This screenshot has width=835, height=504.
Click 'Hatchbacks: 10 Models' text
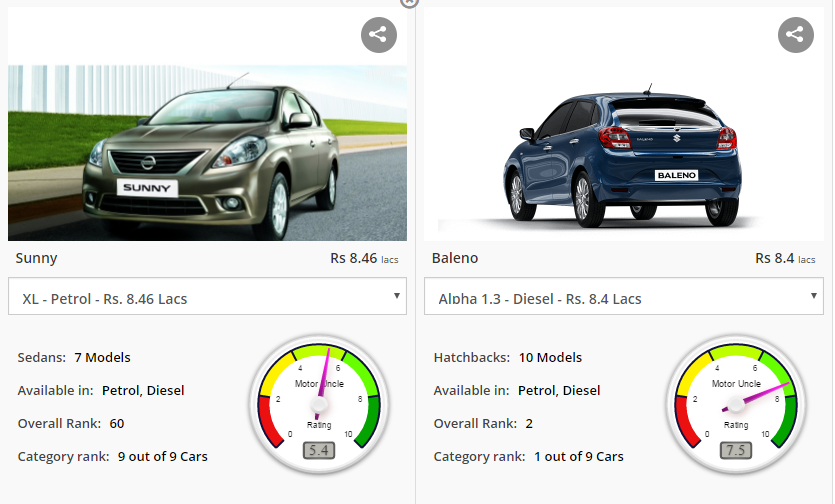(x=507, y=357)
